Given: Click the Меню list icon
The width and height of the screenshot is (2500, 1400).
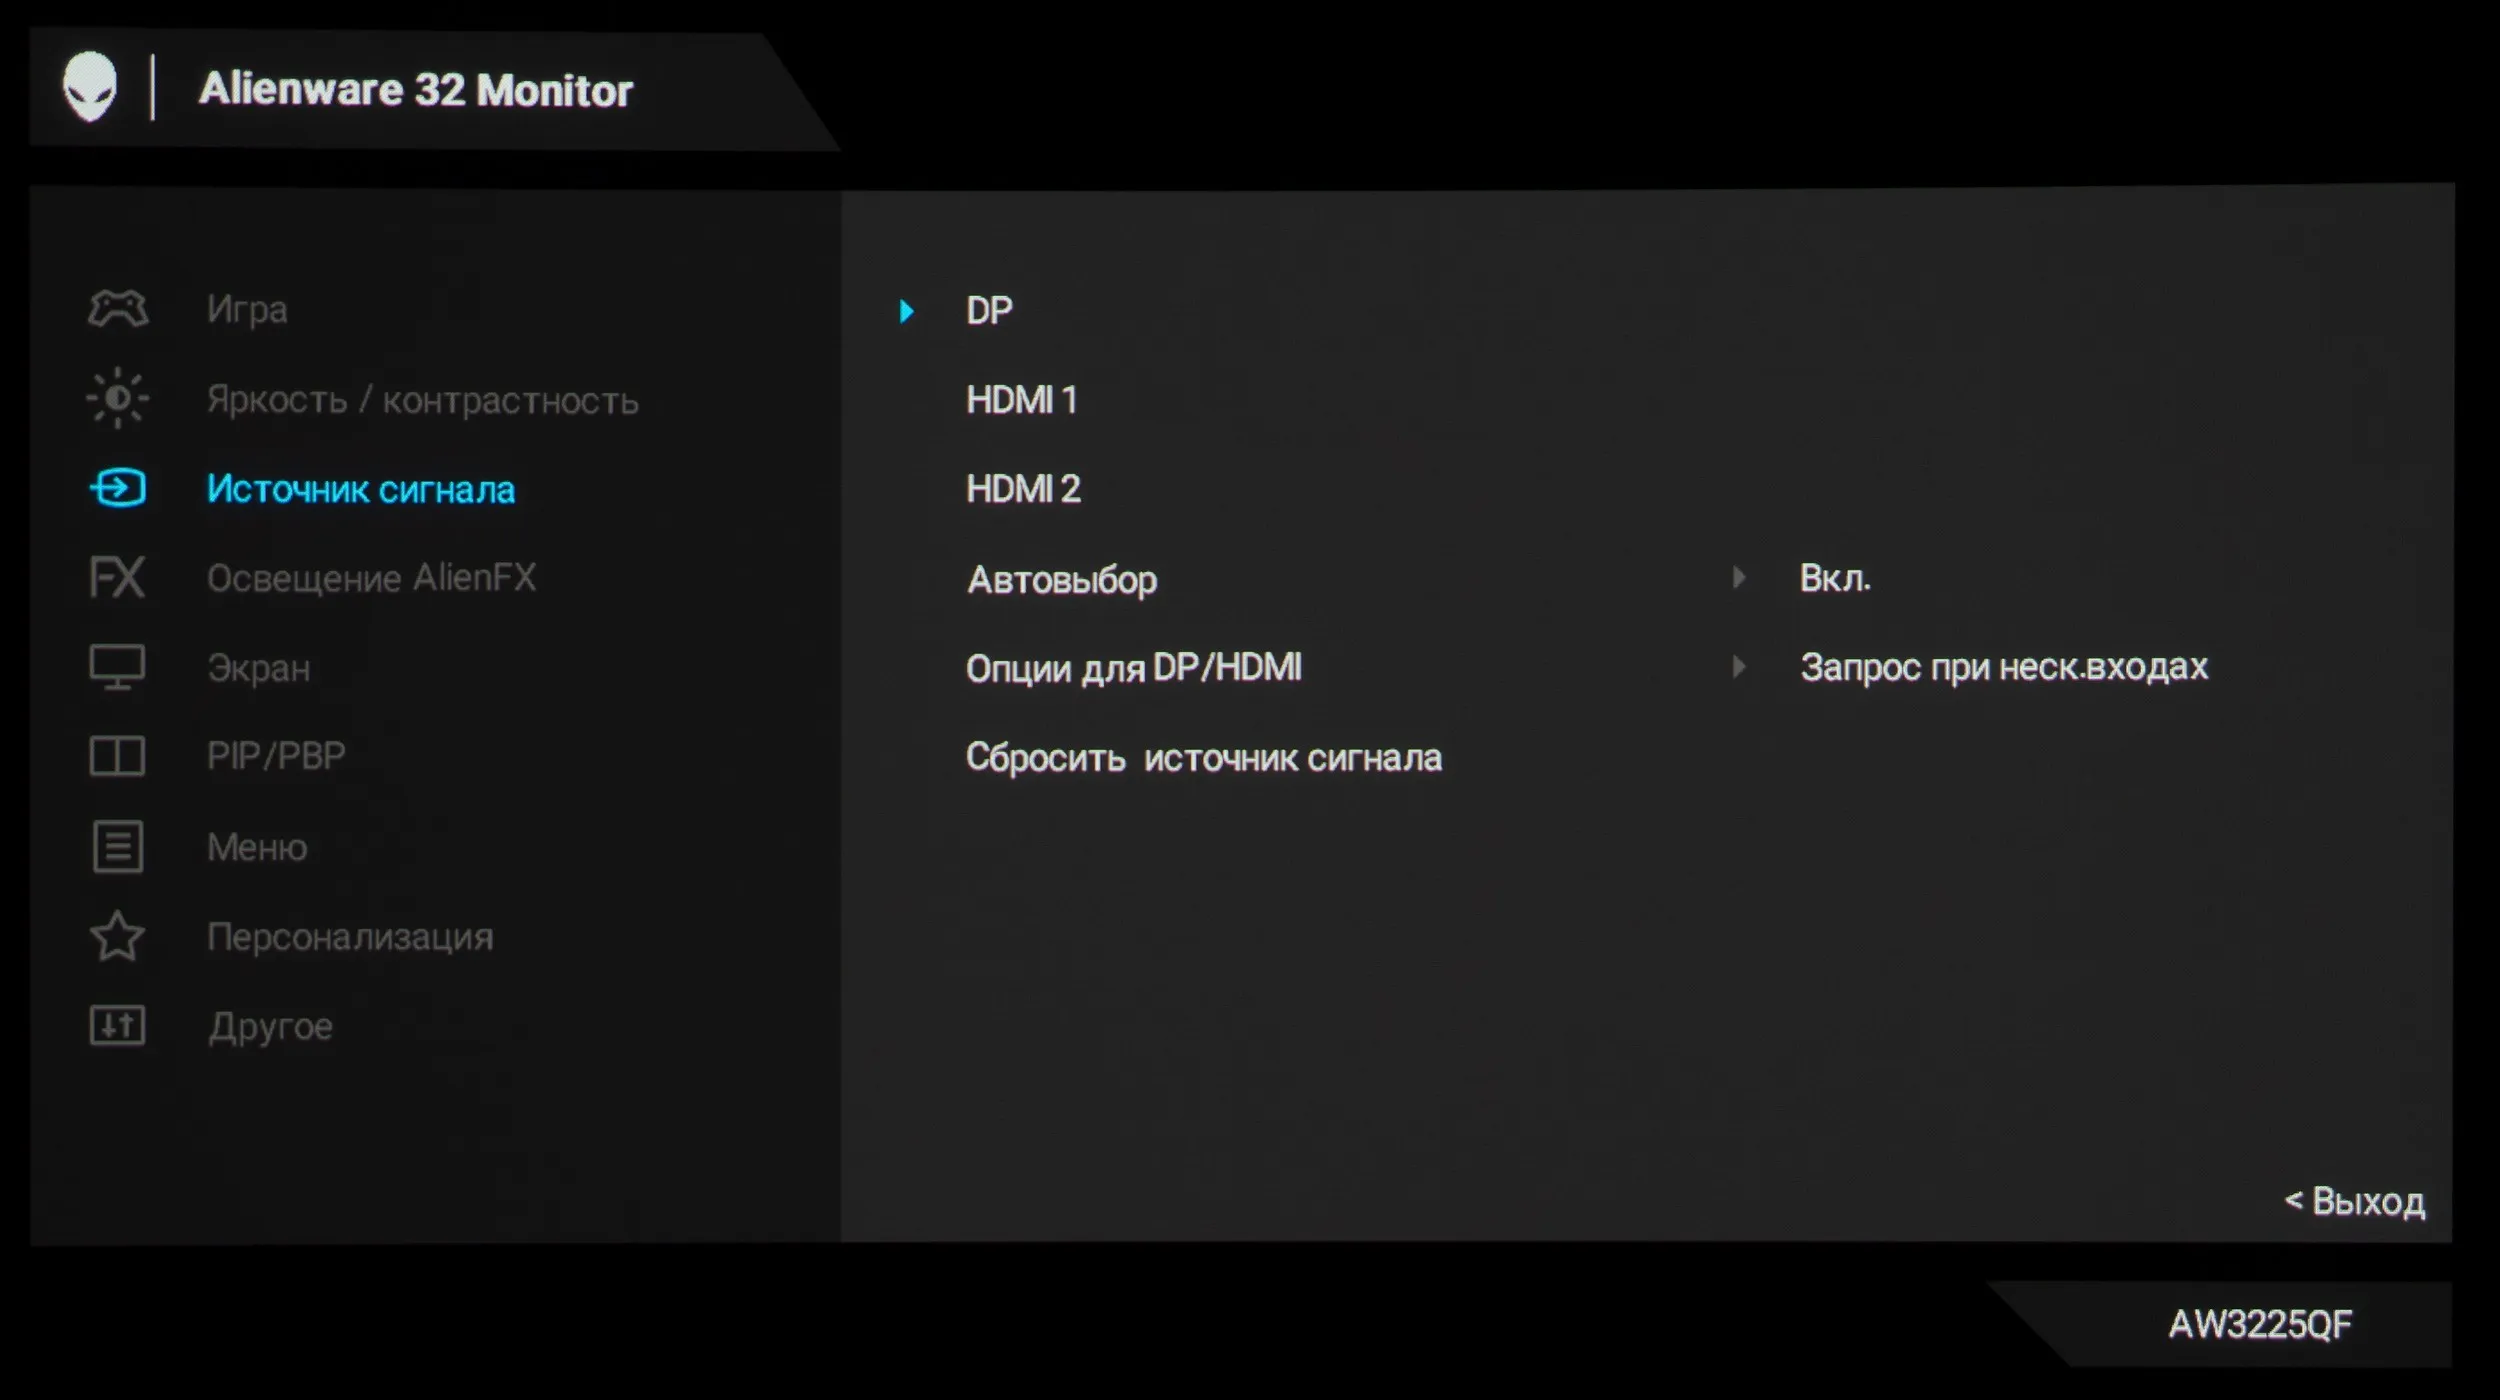Looking at the screenshot, I should 117,847.
